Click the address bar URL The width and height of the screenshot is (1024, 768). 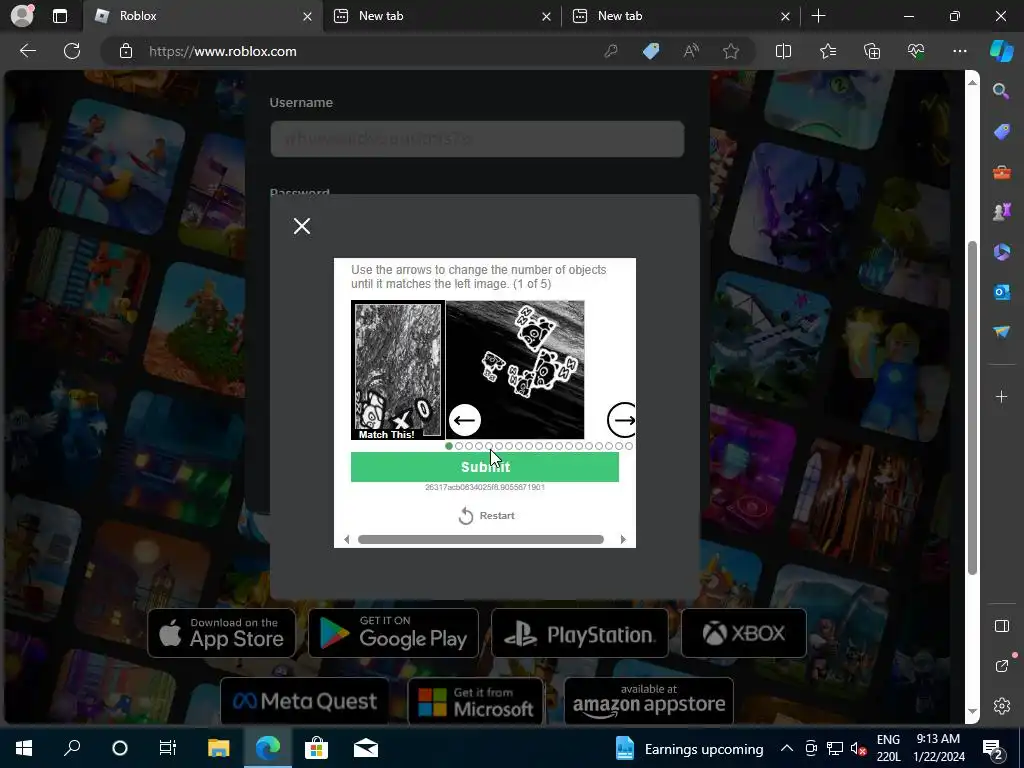pos(222,51)
